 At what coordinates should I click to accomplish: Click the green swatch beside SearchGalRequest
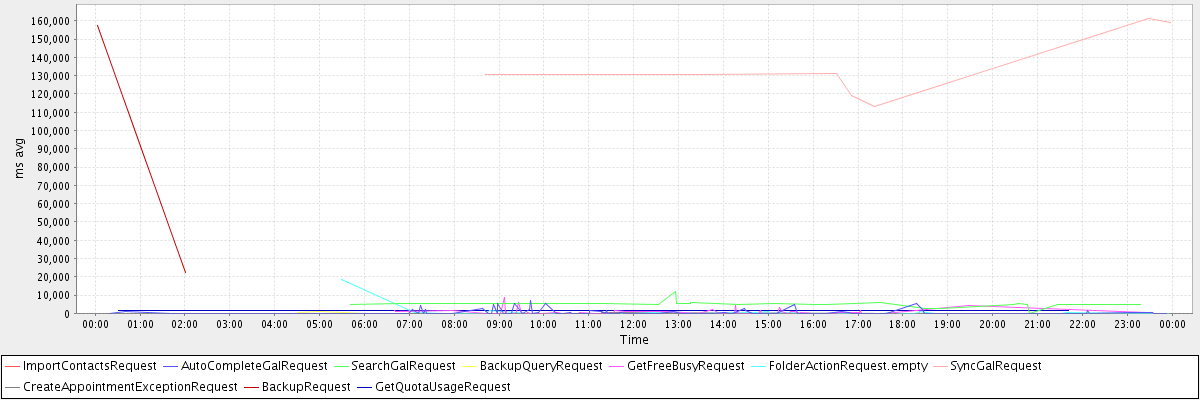(341, 366)
